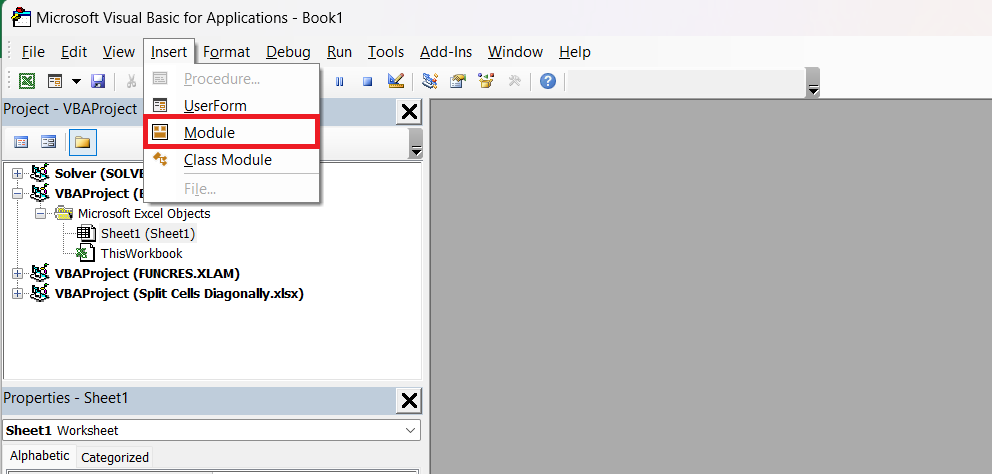The image size is (992, 474).
Task: Click the Save toolbar icon
Action: (x=98, y=81)
